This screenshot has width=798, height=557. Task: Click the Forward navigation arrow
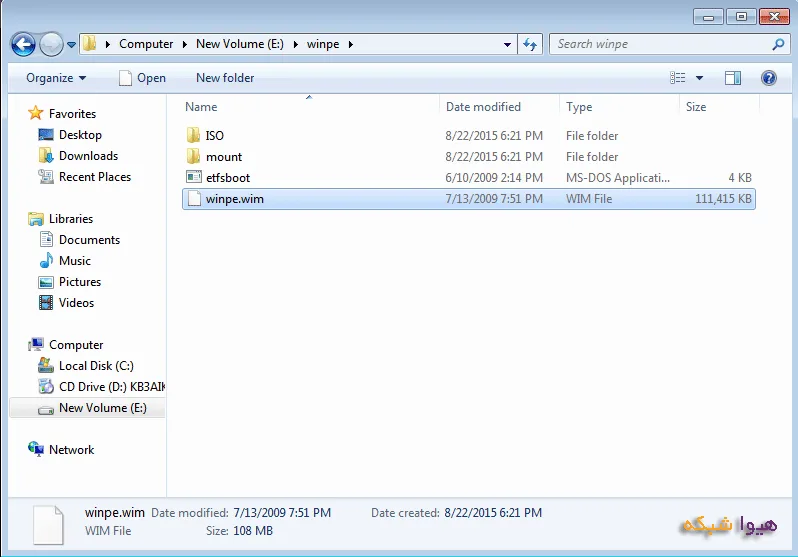51,45
